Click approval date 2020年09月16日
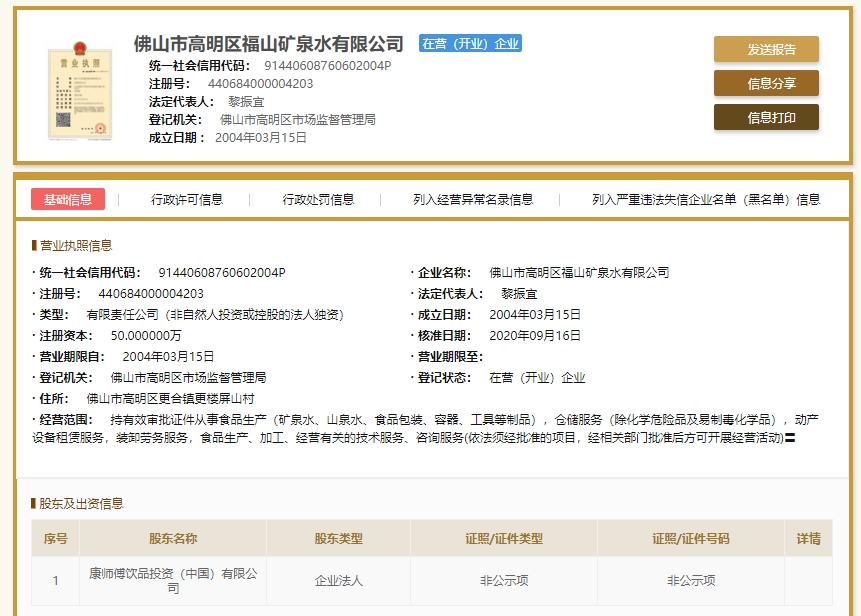This screenshot has width=861, height=616. click(535, 335)
